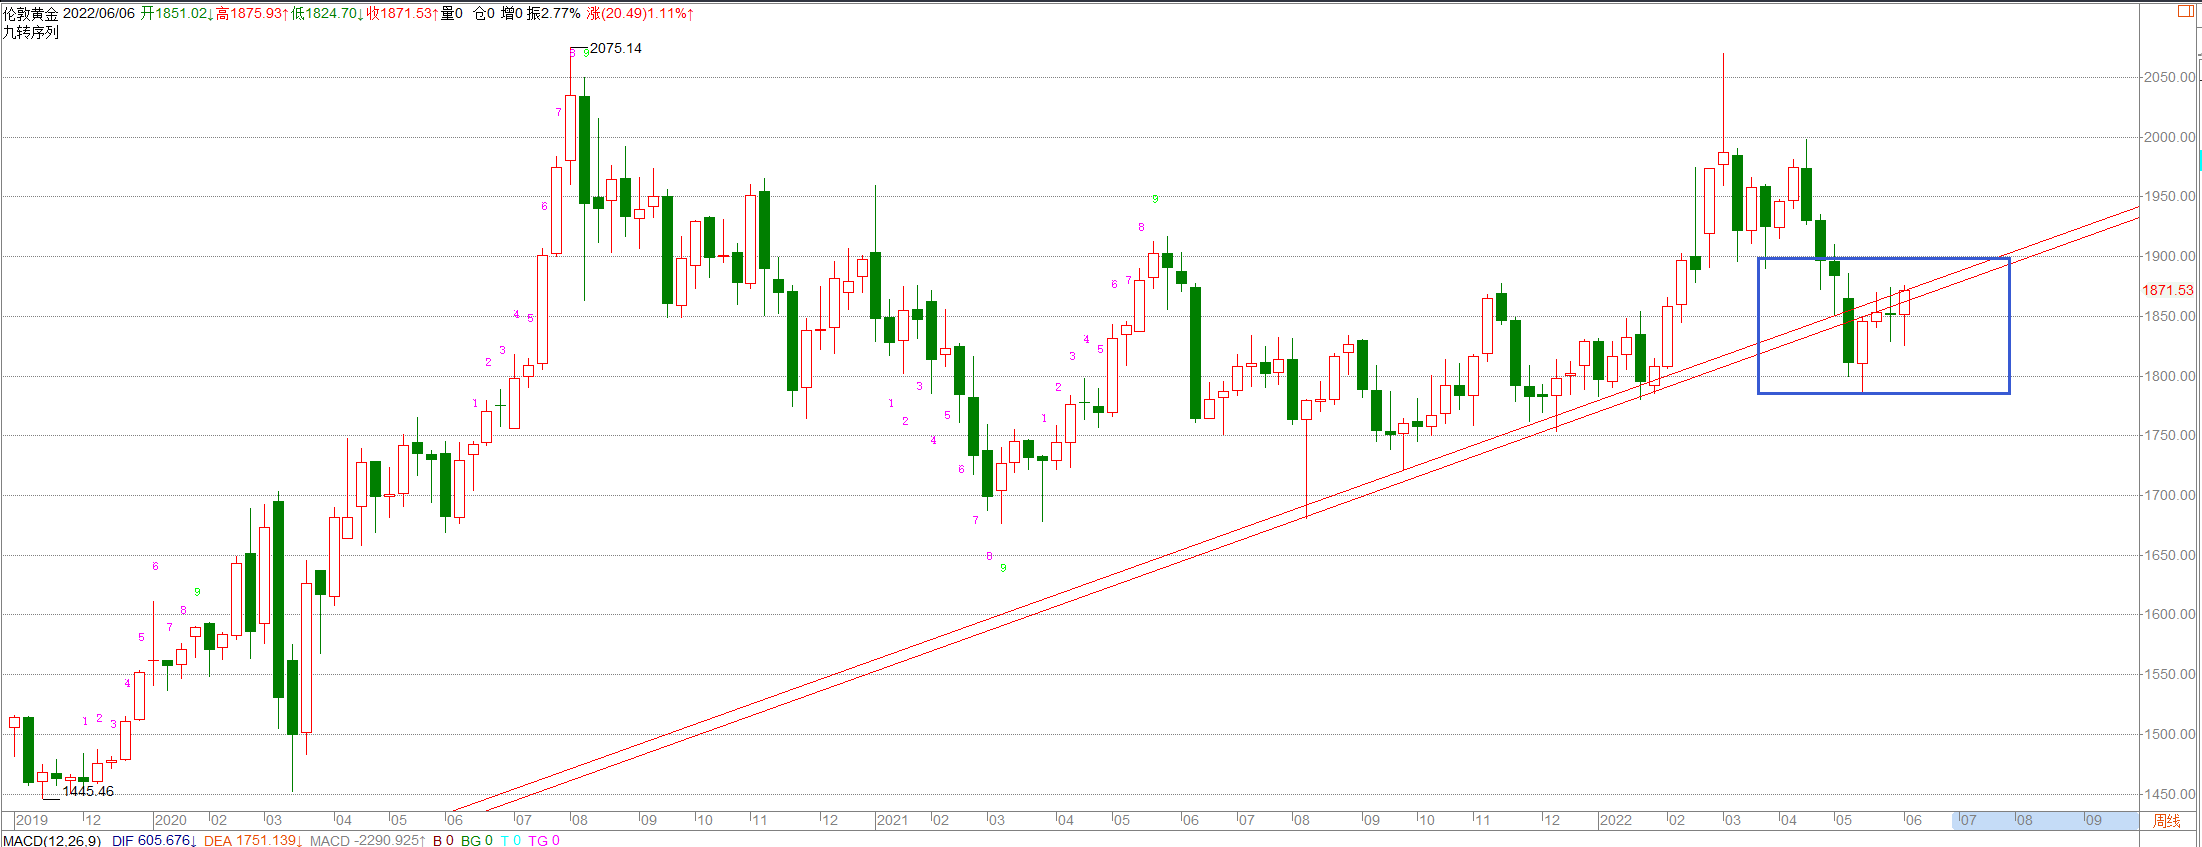Open the 周线 period selector

[2166, 821]
